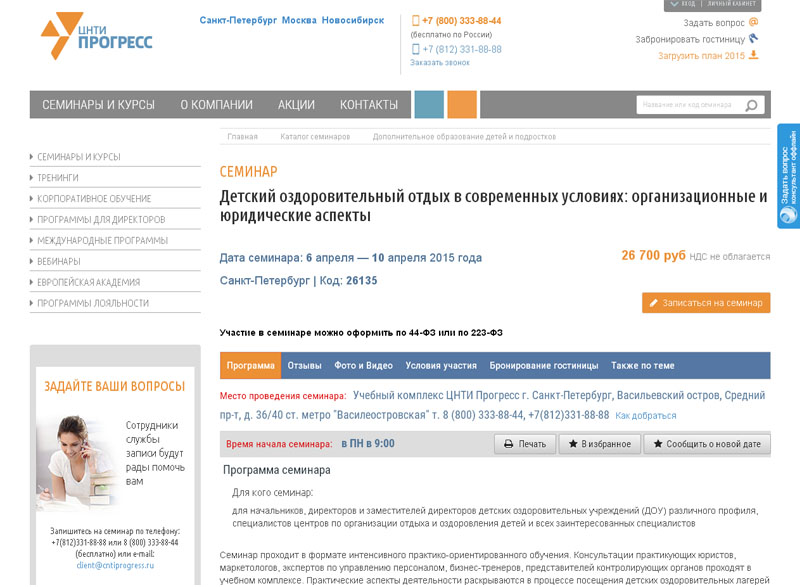
Task: Click the blue square in the navigation bar
Action: (x=429, y=105)
